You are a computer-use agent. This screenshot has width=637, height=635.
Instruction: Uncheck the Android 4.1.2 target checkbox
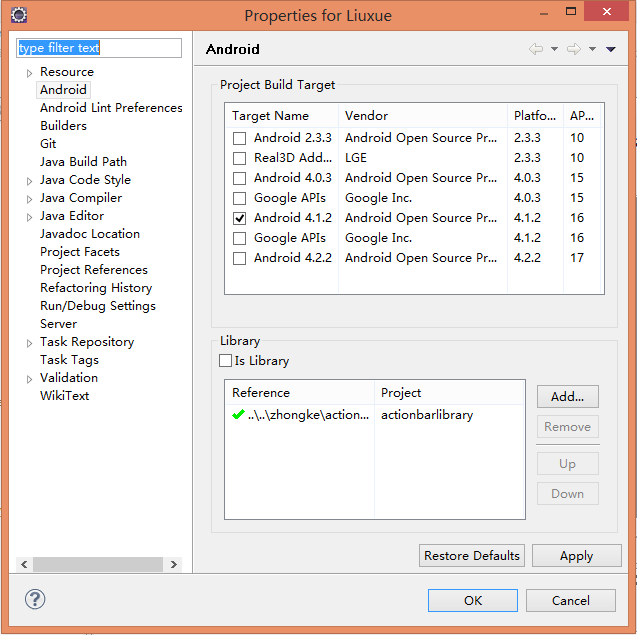[239, 218]
